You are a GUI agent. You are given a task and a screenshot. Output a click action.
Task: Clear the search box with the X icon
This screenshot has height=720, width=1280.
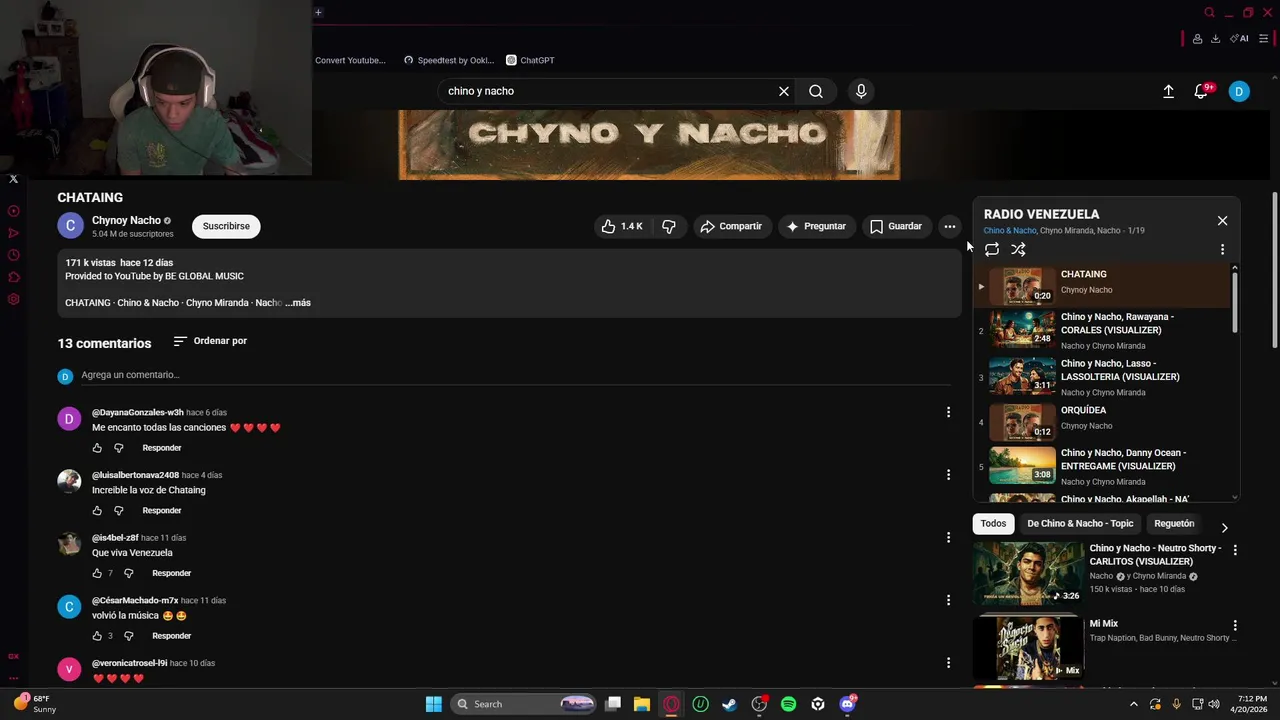click(784, 91)
